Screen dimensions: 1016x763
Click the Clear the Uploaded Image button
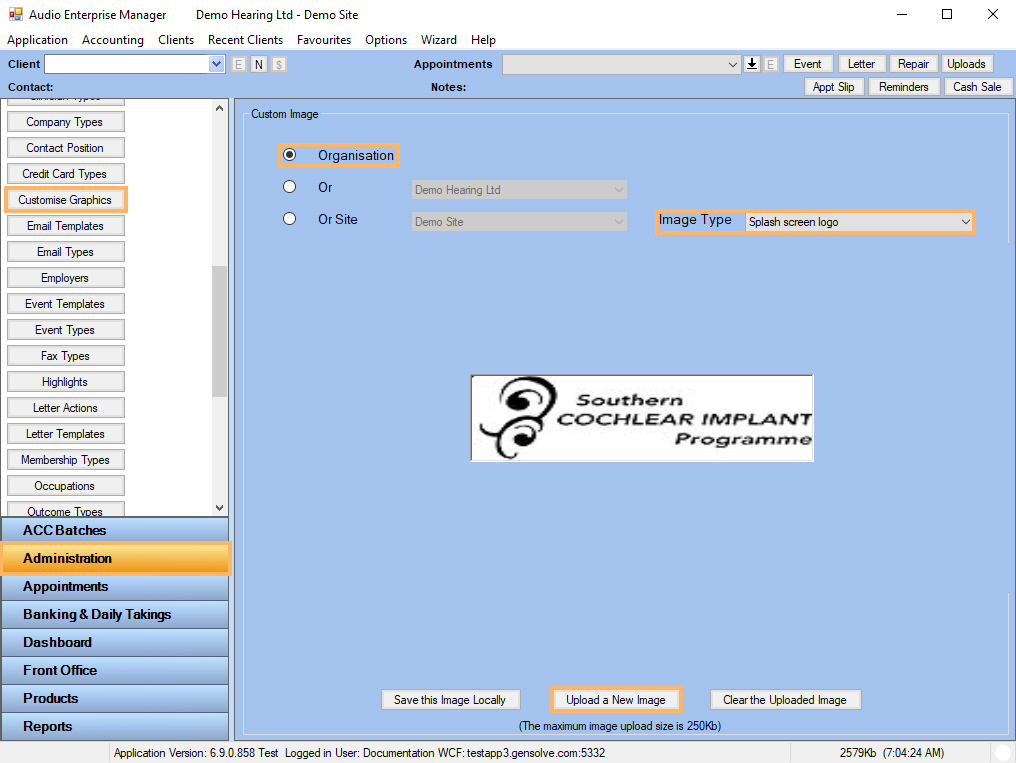coord(785,700)
